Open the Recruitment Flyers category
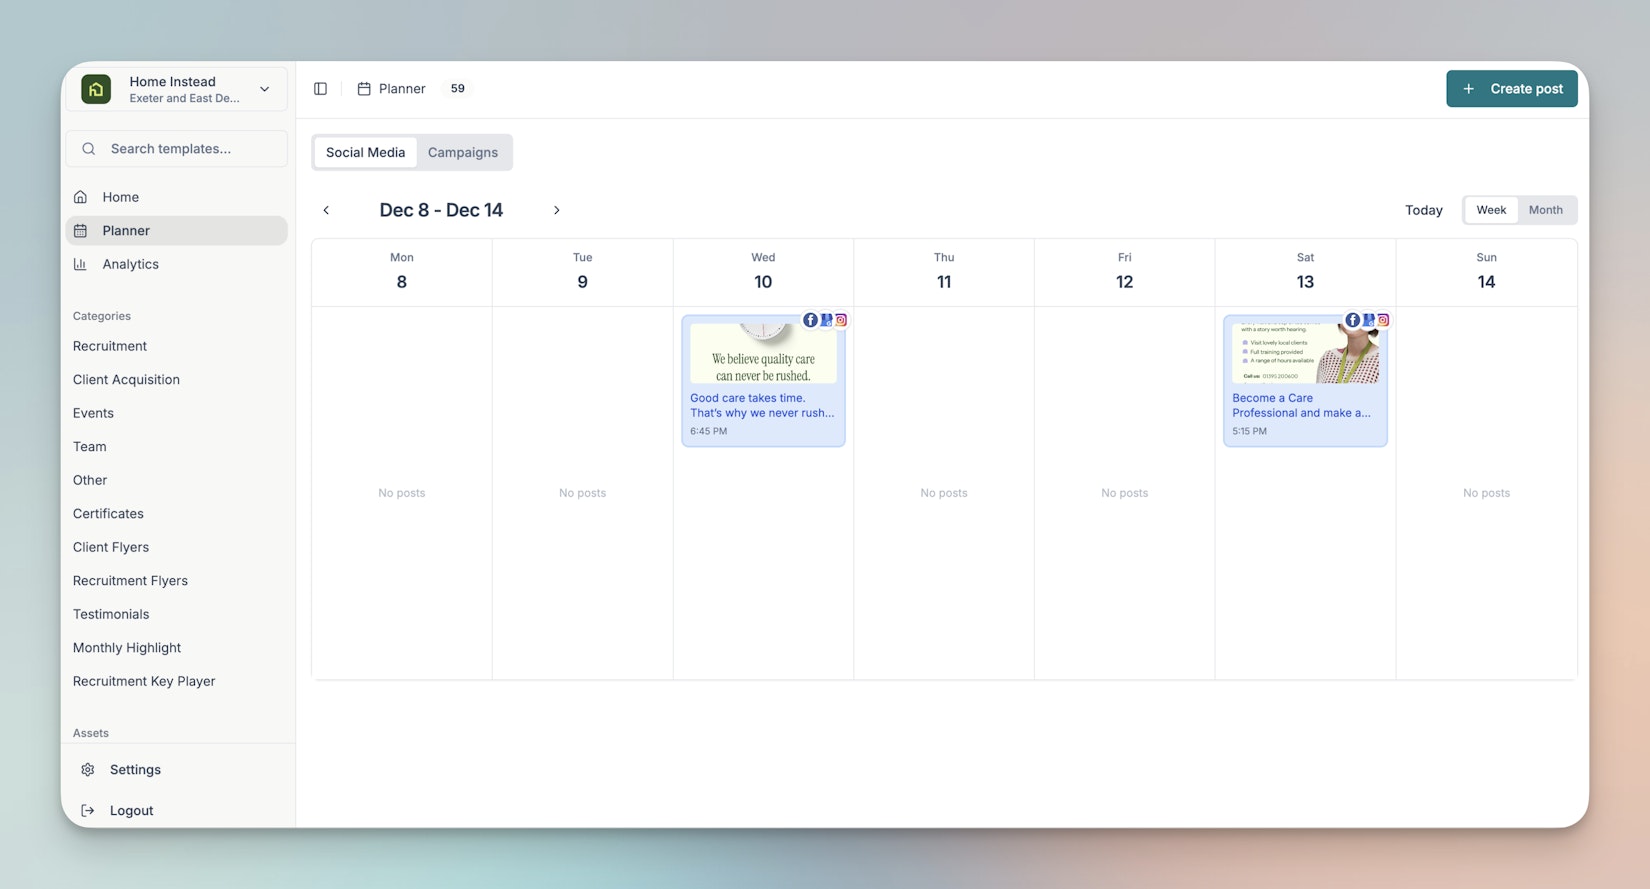This screenshot has height=889, width=1650. pos(130,581)
